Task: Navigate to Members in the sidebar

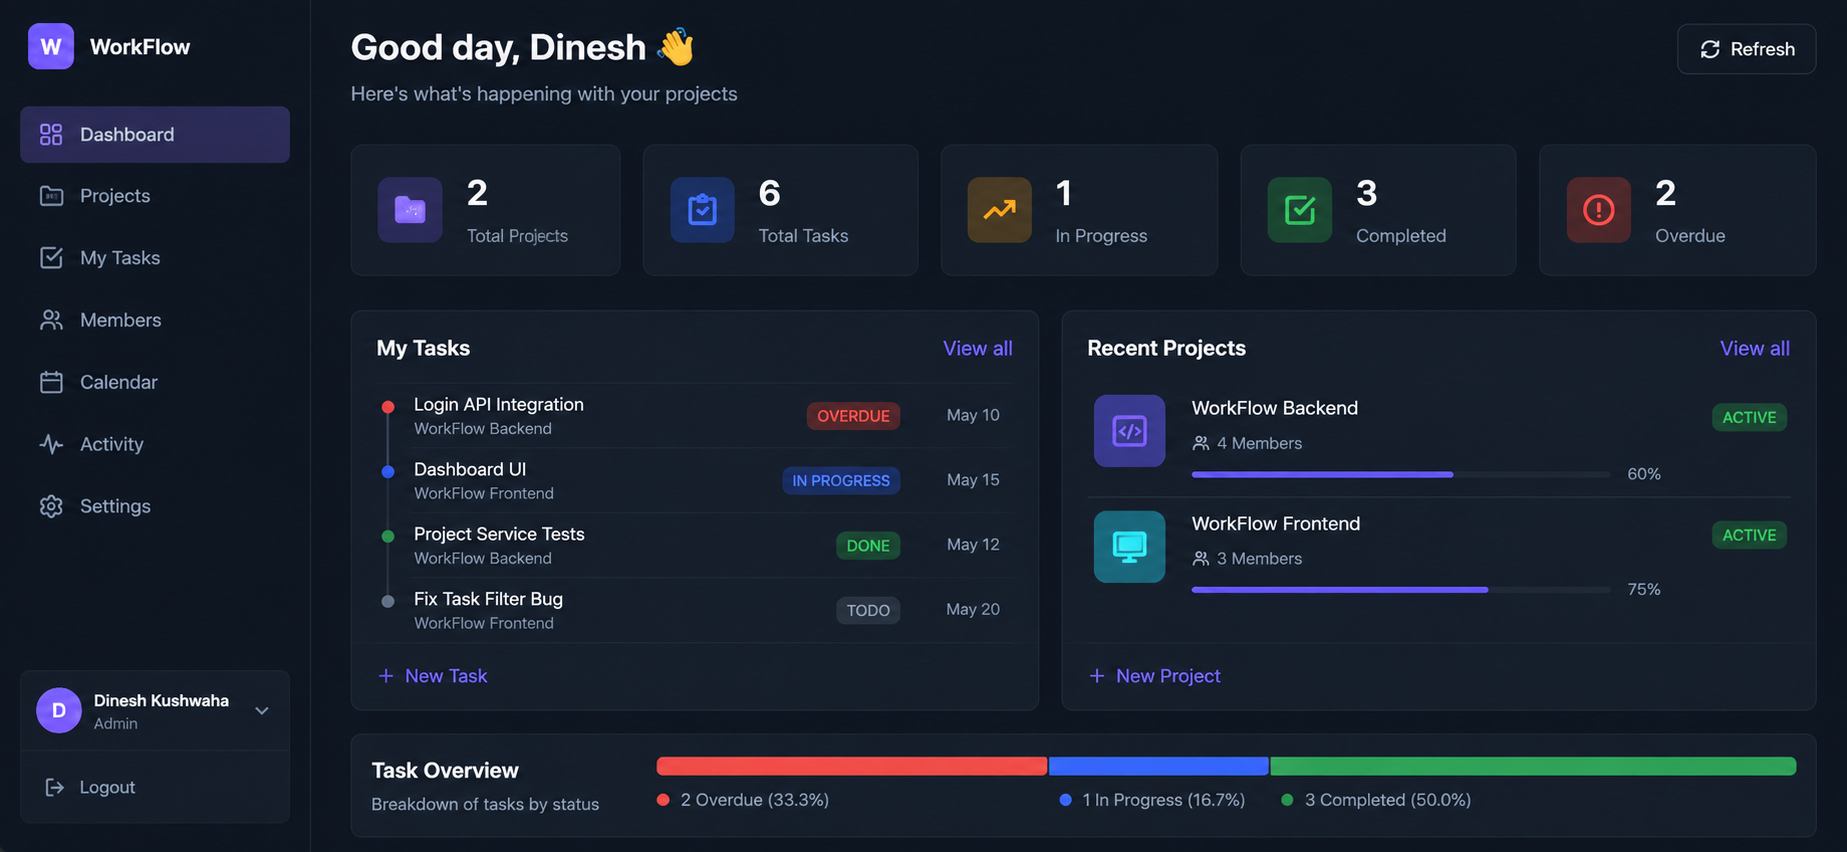Action: click(155, 320)
